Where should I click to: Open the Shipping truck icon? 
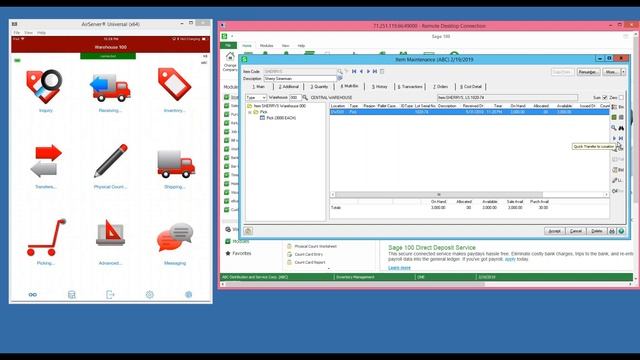tap(176, 164)
